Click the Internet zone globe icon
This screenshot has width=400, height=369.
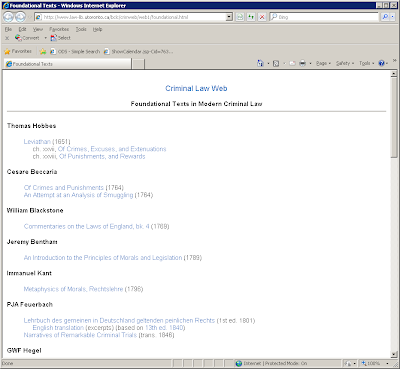239,363
